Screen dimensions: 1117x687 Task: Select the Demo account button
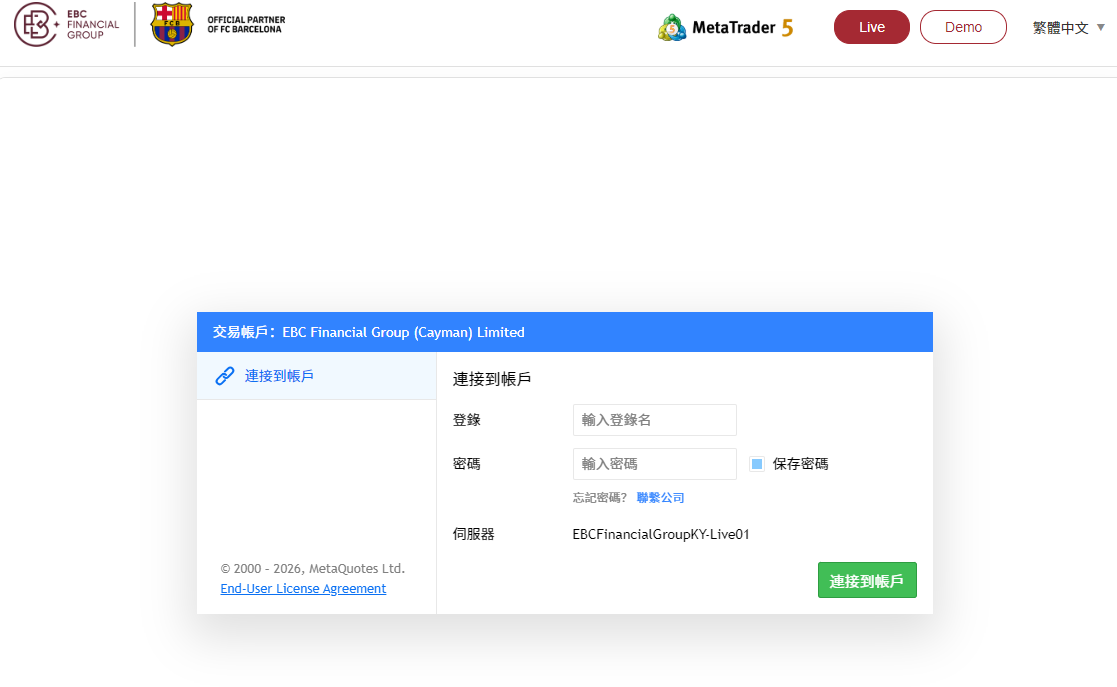pos(963,27)
